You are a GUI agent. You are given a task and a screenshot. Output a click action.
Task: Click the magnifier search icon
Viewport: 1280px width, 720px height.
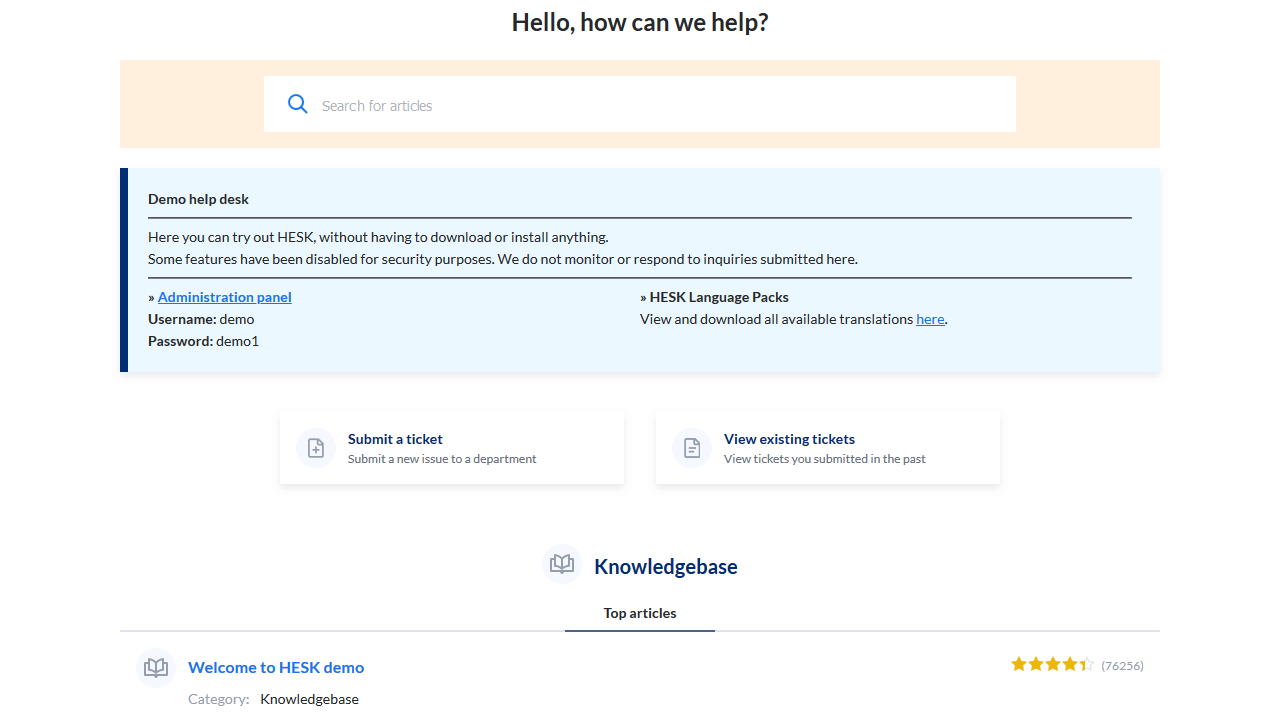point(297,104)
